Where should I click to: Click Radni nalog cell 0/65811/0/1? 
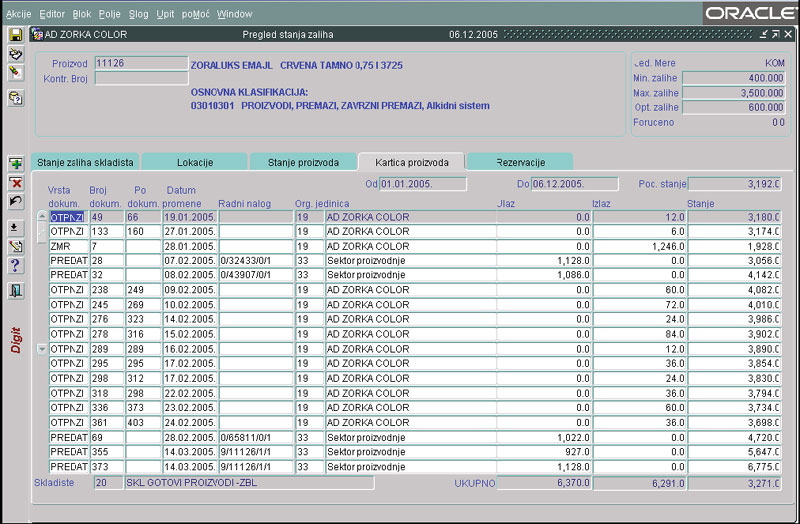[x=256, y=438]
